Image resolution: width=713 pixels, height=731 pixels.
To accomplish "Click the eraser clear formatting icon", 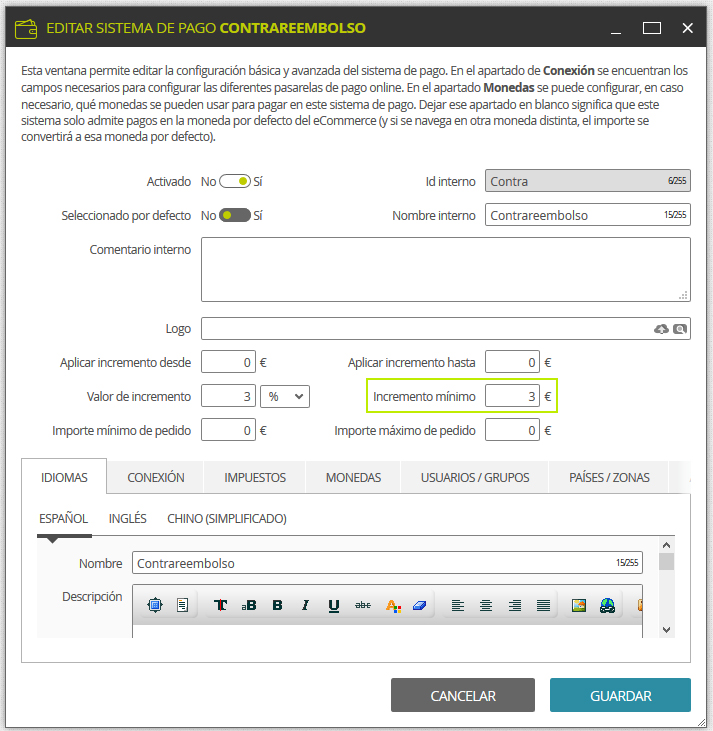I will (x=420, y=605).
